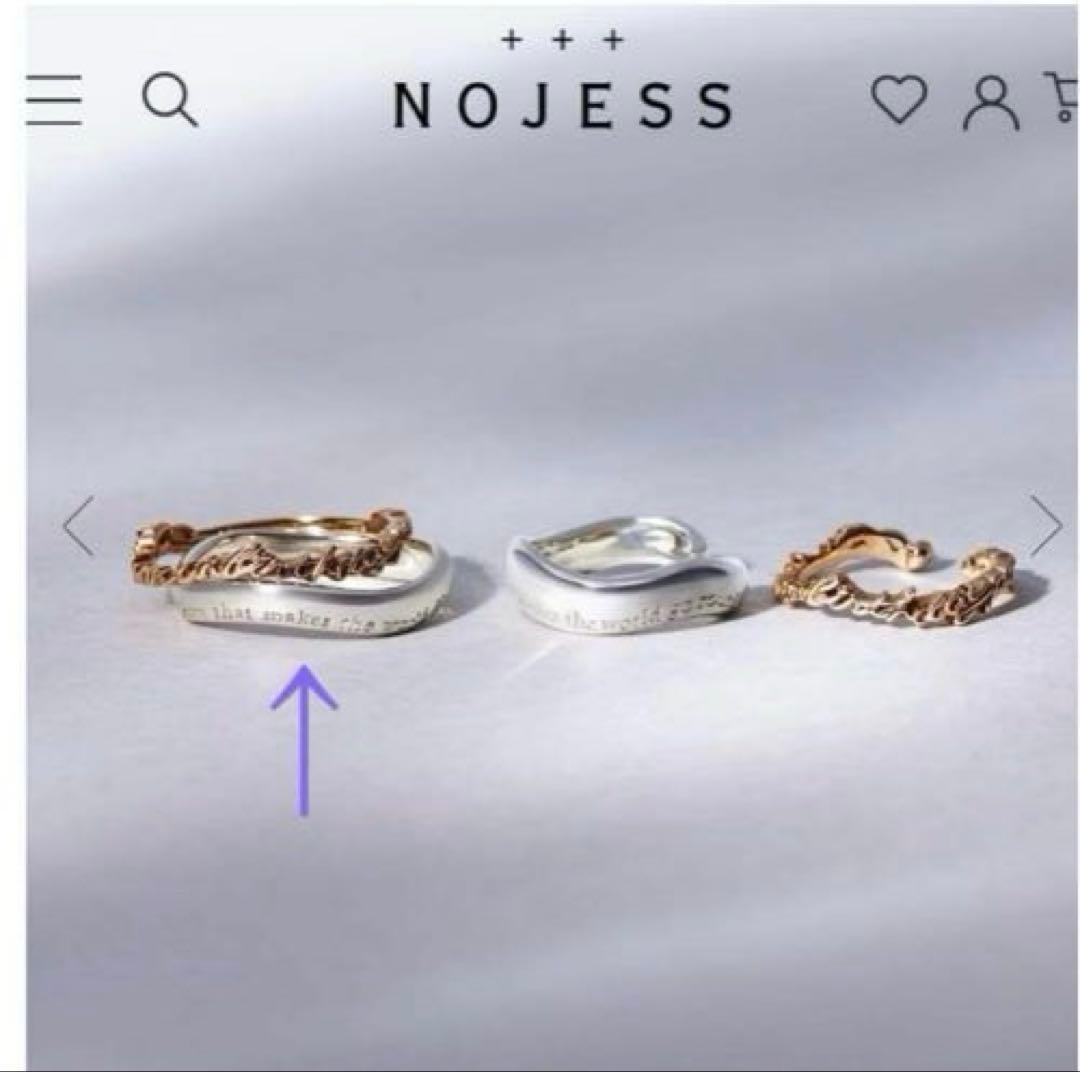
Task: Click the purple upward arrow annotation
Action: (304, 740)
